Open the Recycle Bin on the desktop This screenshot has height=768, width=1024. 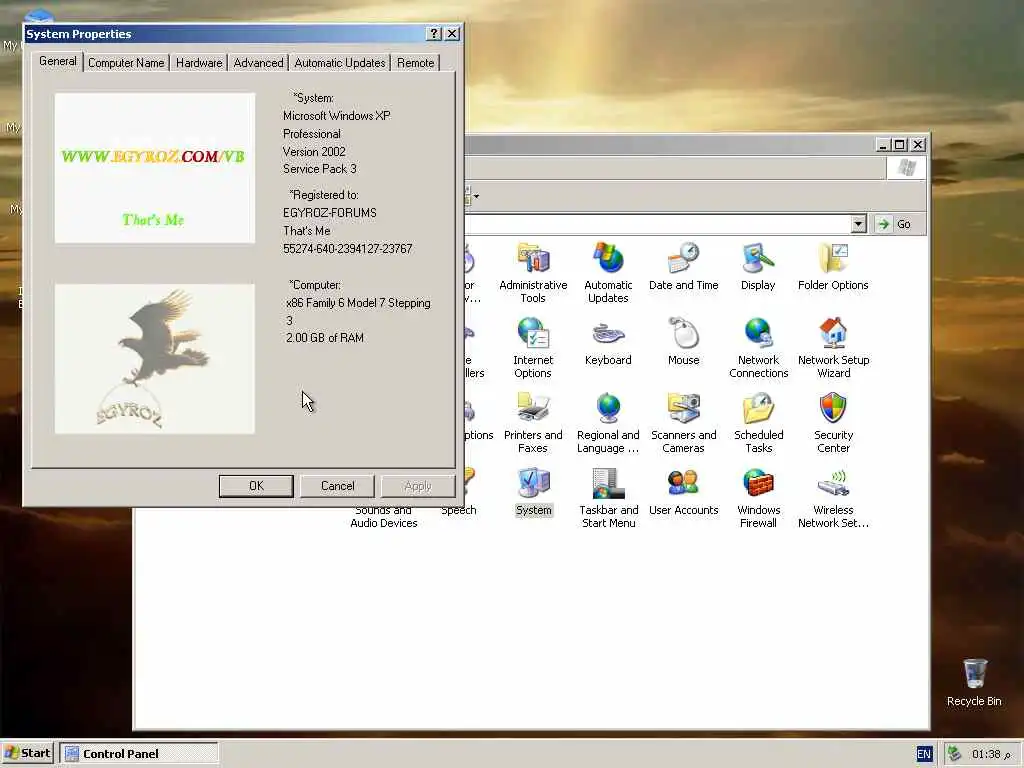(974, 682)
